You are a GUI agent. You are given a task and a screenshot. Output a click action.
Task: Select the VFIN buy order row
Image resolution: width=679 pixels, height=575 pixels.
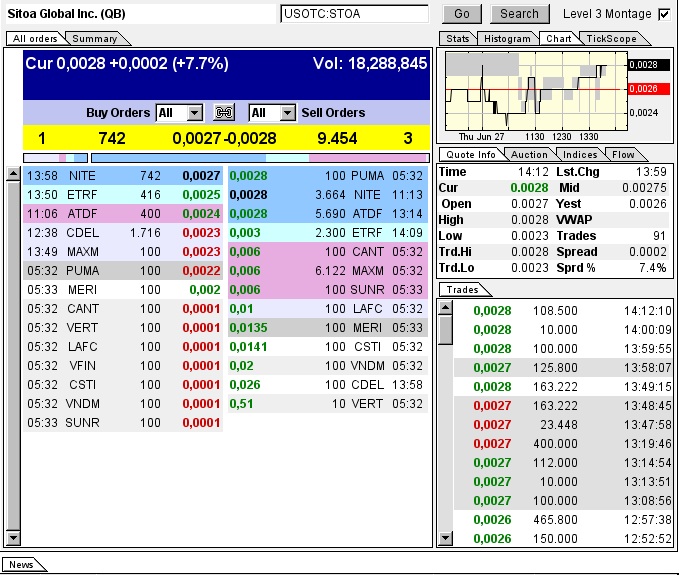pos(123,366)
